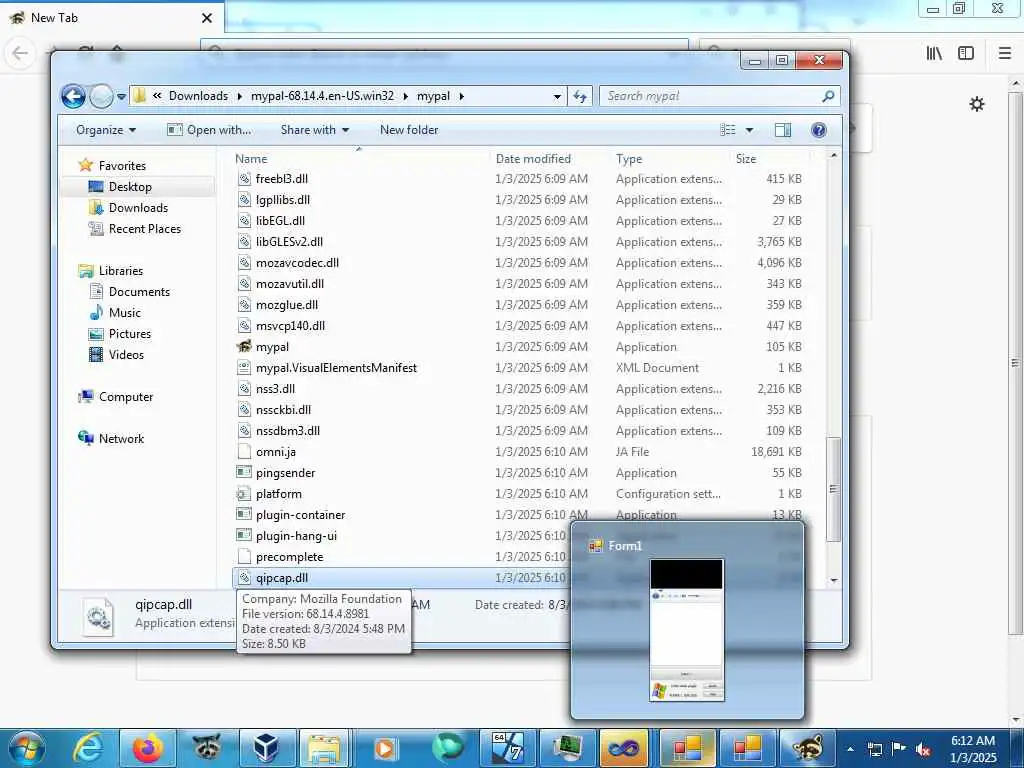Image resolution: width=1024 pixels, height=768 pixels.
Task: Select the platform configuration file icon
Action: [244, 494]
